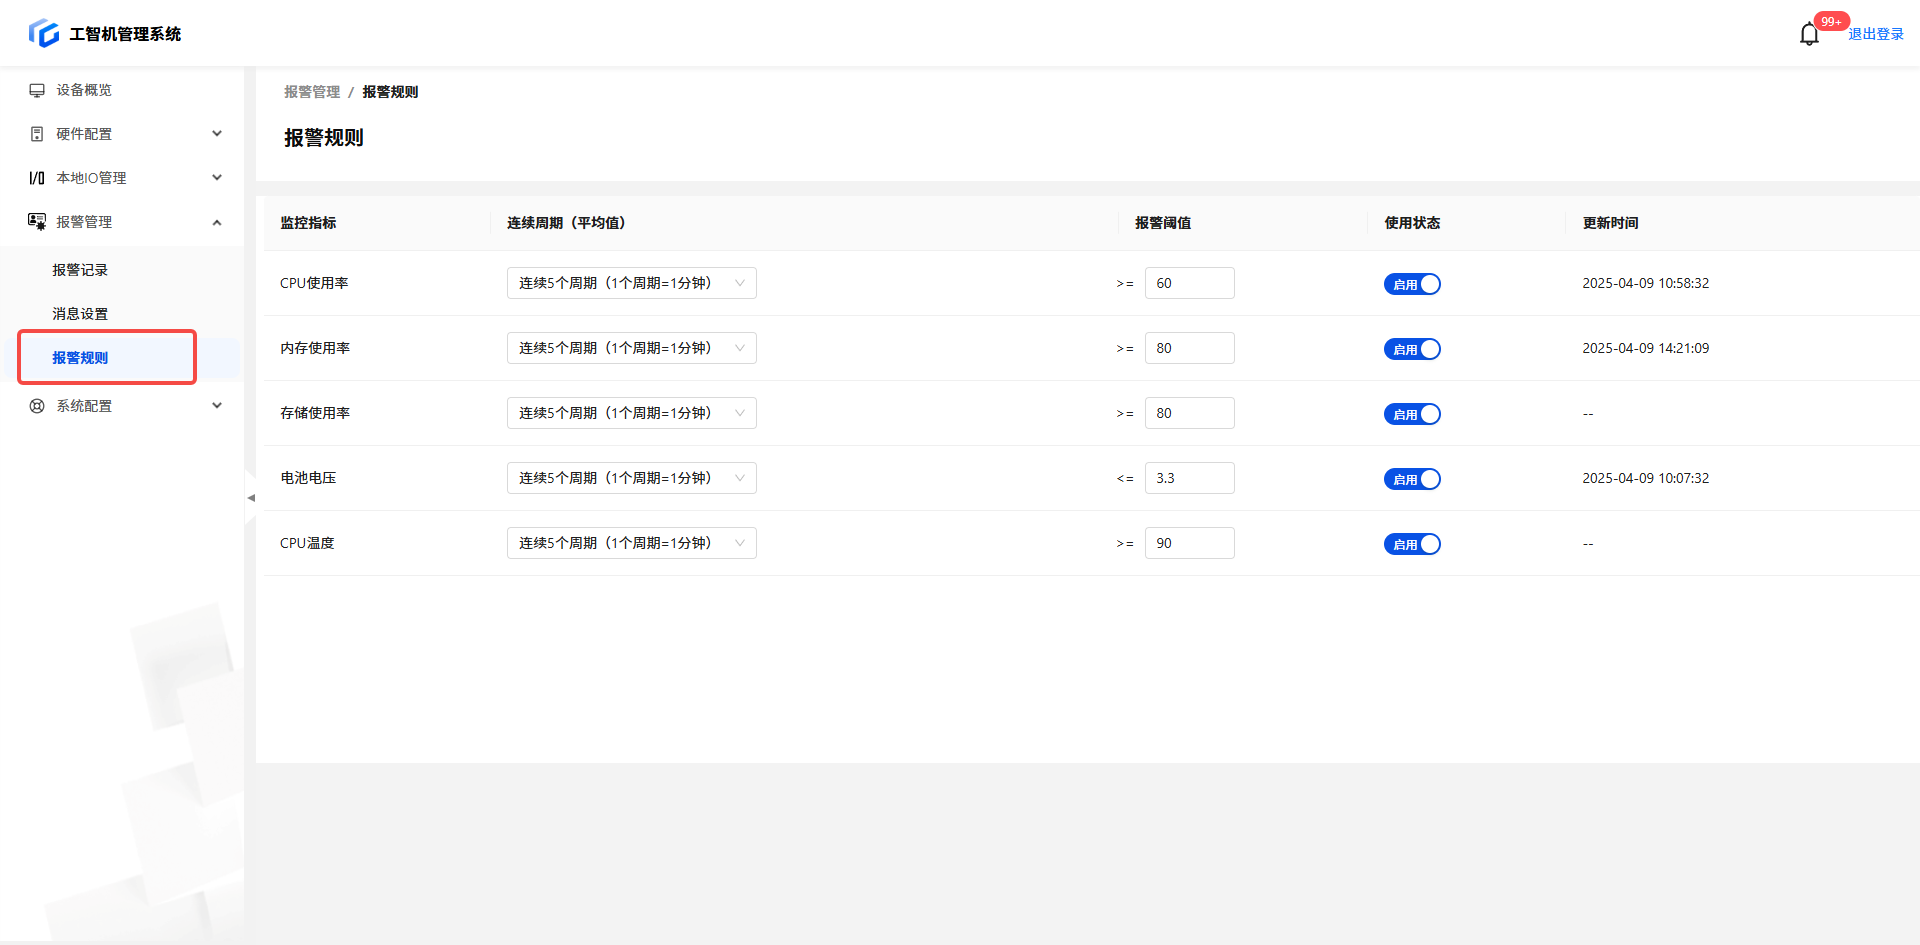The width and height of the screenshot is (1920, 945).
Task: Select 消息设置 in the sidebar
Action: click(80, 314)
